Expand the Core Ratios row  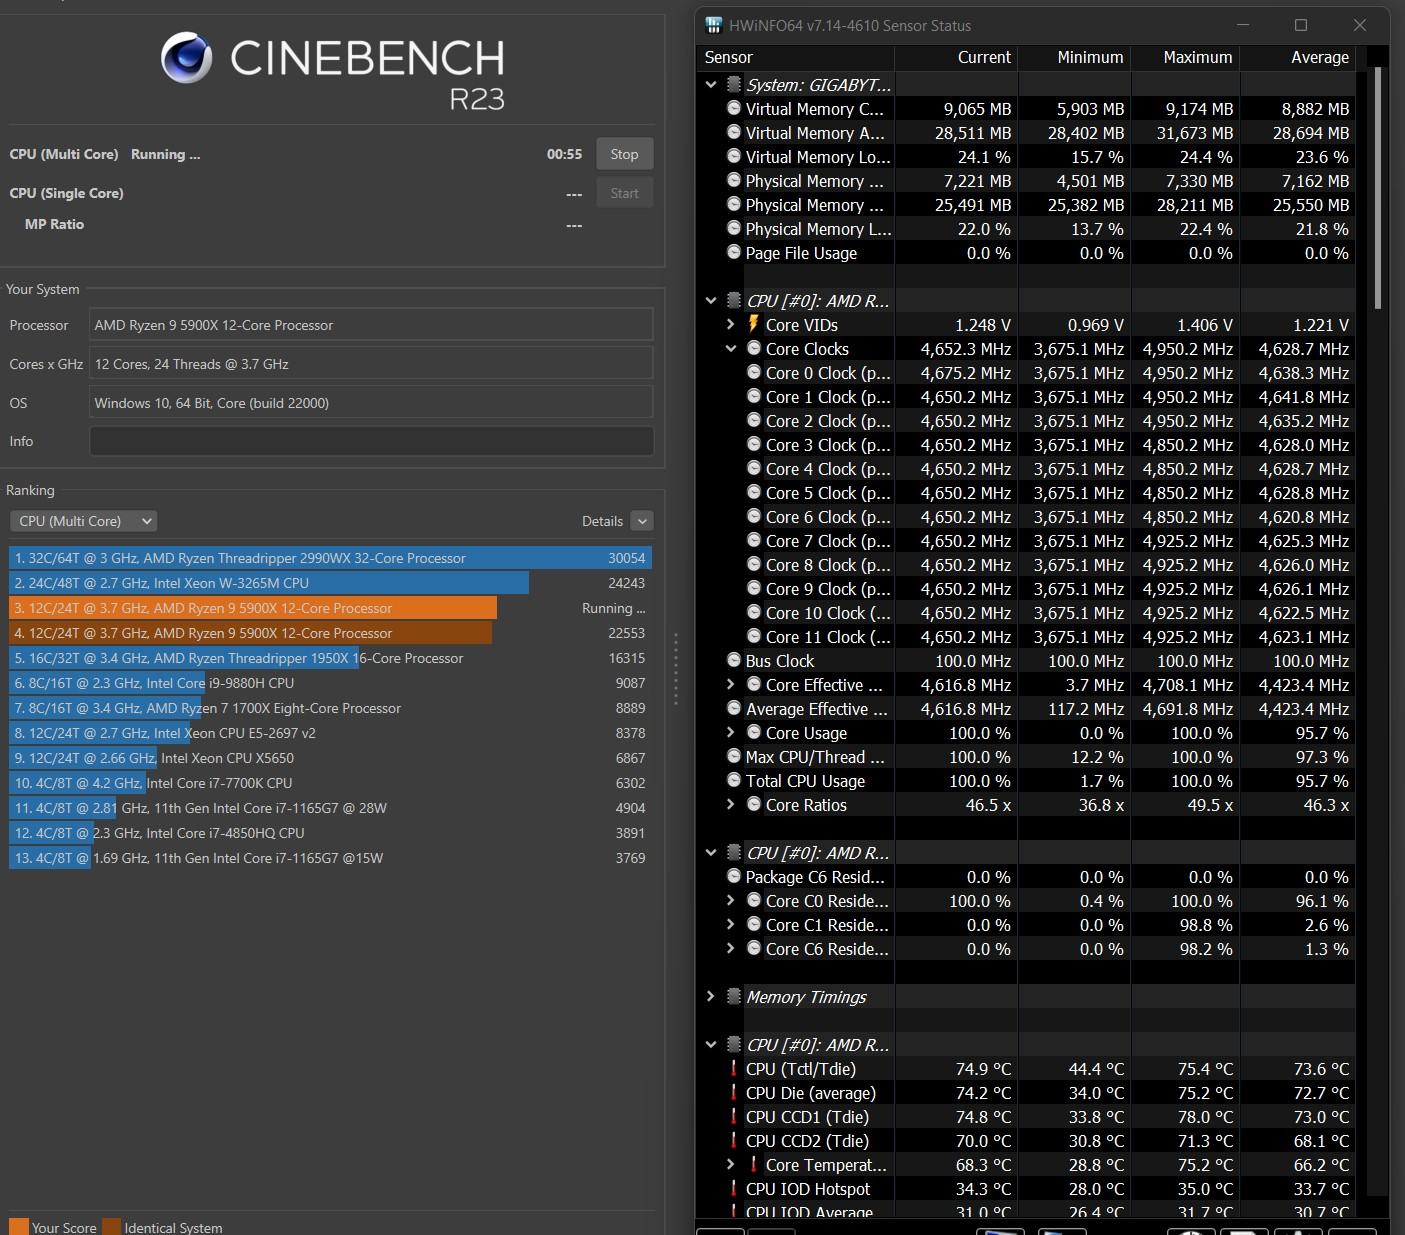coord(730,804)
